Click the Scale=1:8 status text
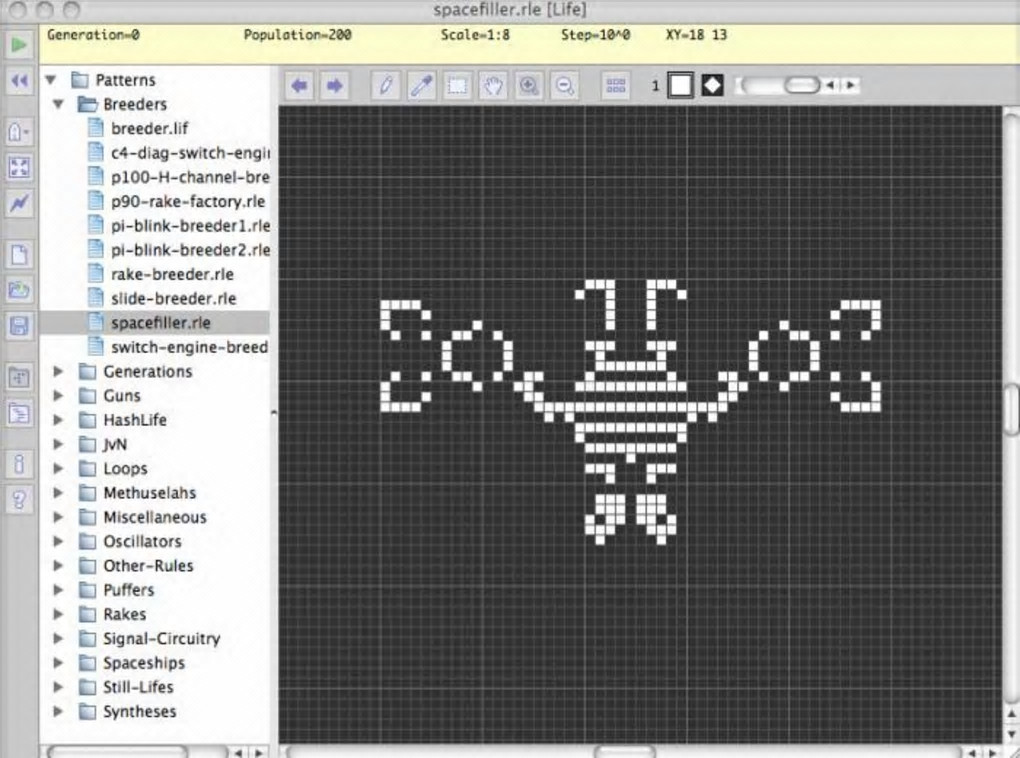1020x758 pixels. pos(475,34)
